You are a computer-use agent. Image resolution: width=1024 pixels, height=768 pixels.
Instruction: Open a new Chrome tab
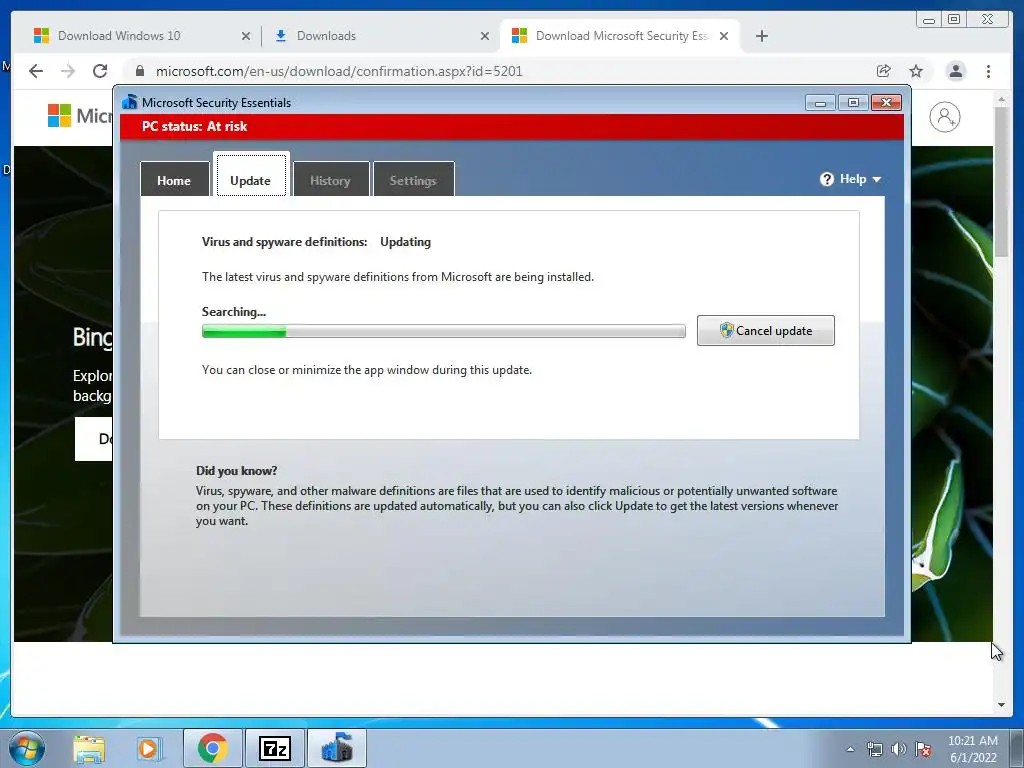point(761,37)
